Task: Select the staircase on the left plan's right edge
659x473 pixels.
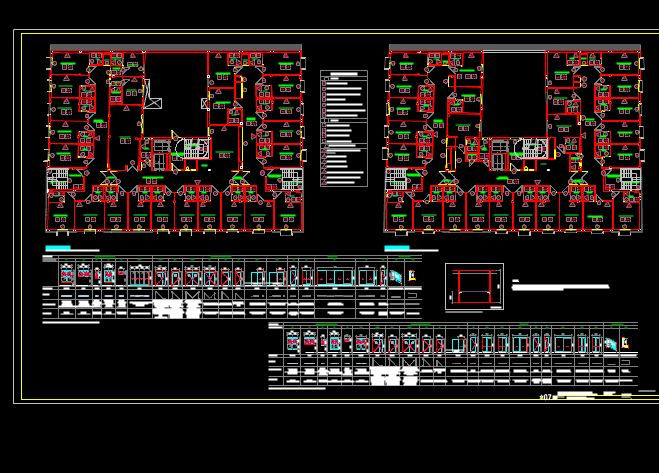Action: tap(292, 179)
